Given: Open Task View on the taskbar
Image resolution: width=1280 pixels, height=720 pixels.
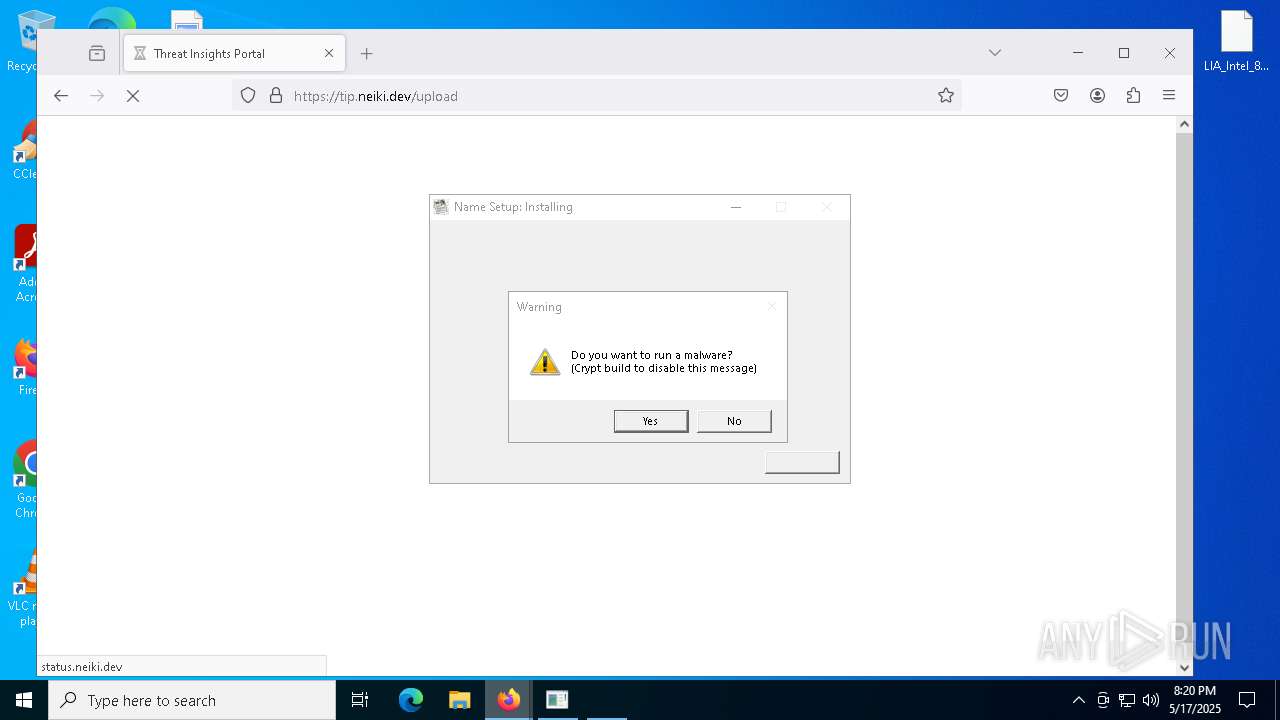Looking at the screenshot, I should pos(360,700).
